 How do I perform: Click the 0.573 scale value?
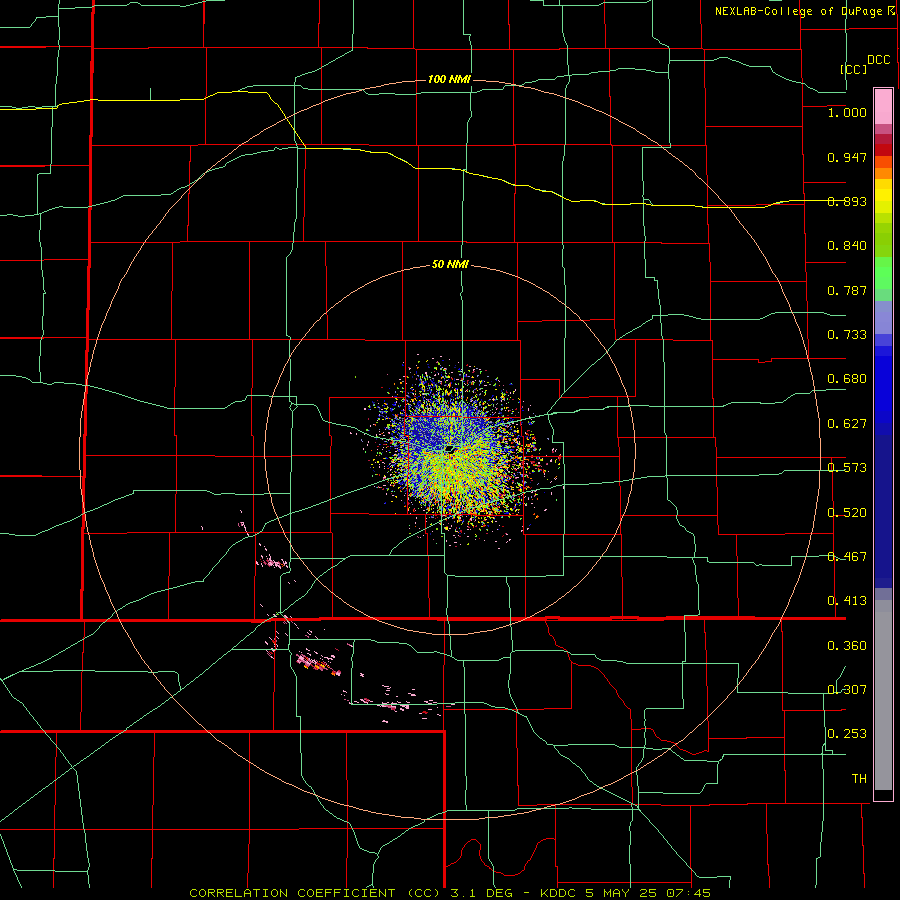tap(847, 468)
